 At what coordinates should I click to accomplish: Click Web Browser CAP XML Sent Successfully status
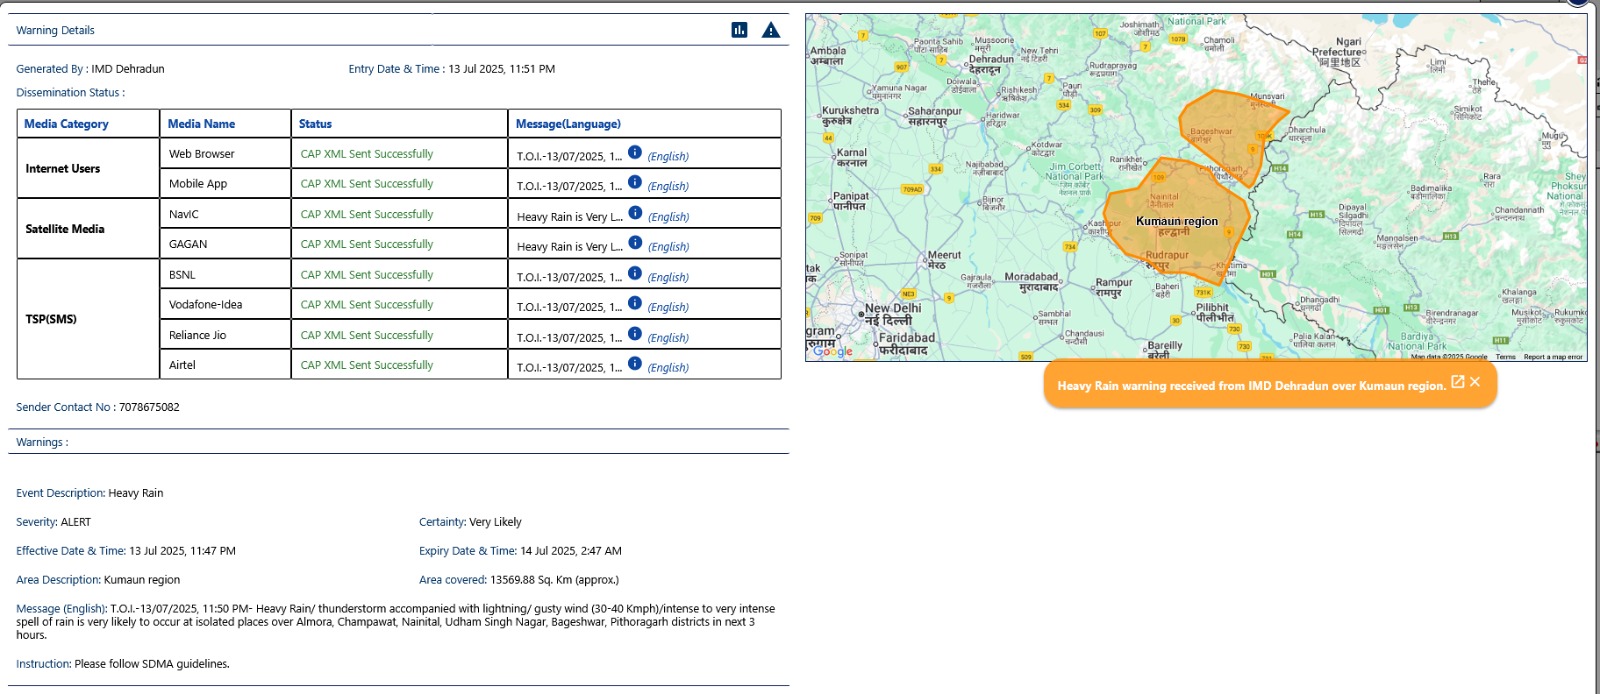(x=367, y=154)
